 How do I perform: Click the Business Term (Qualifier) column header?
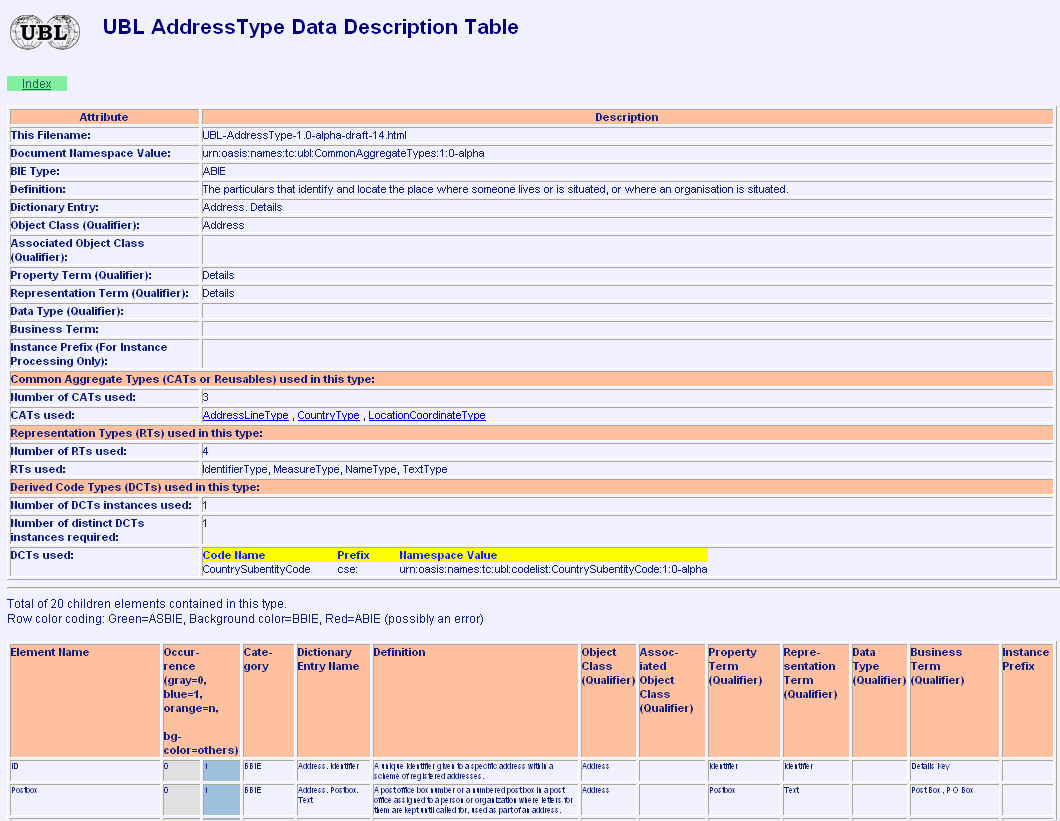(952, 666)
